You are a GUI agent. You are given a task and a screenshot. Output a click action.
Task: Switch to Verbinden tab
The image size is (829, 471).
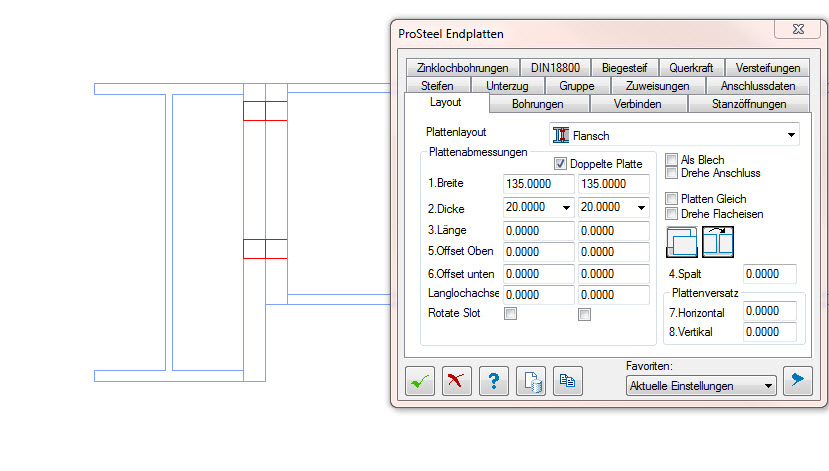[638, 104]
